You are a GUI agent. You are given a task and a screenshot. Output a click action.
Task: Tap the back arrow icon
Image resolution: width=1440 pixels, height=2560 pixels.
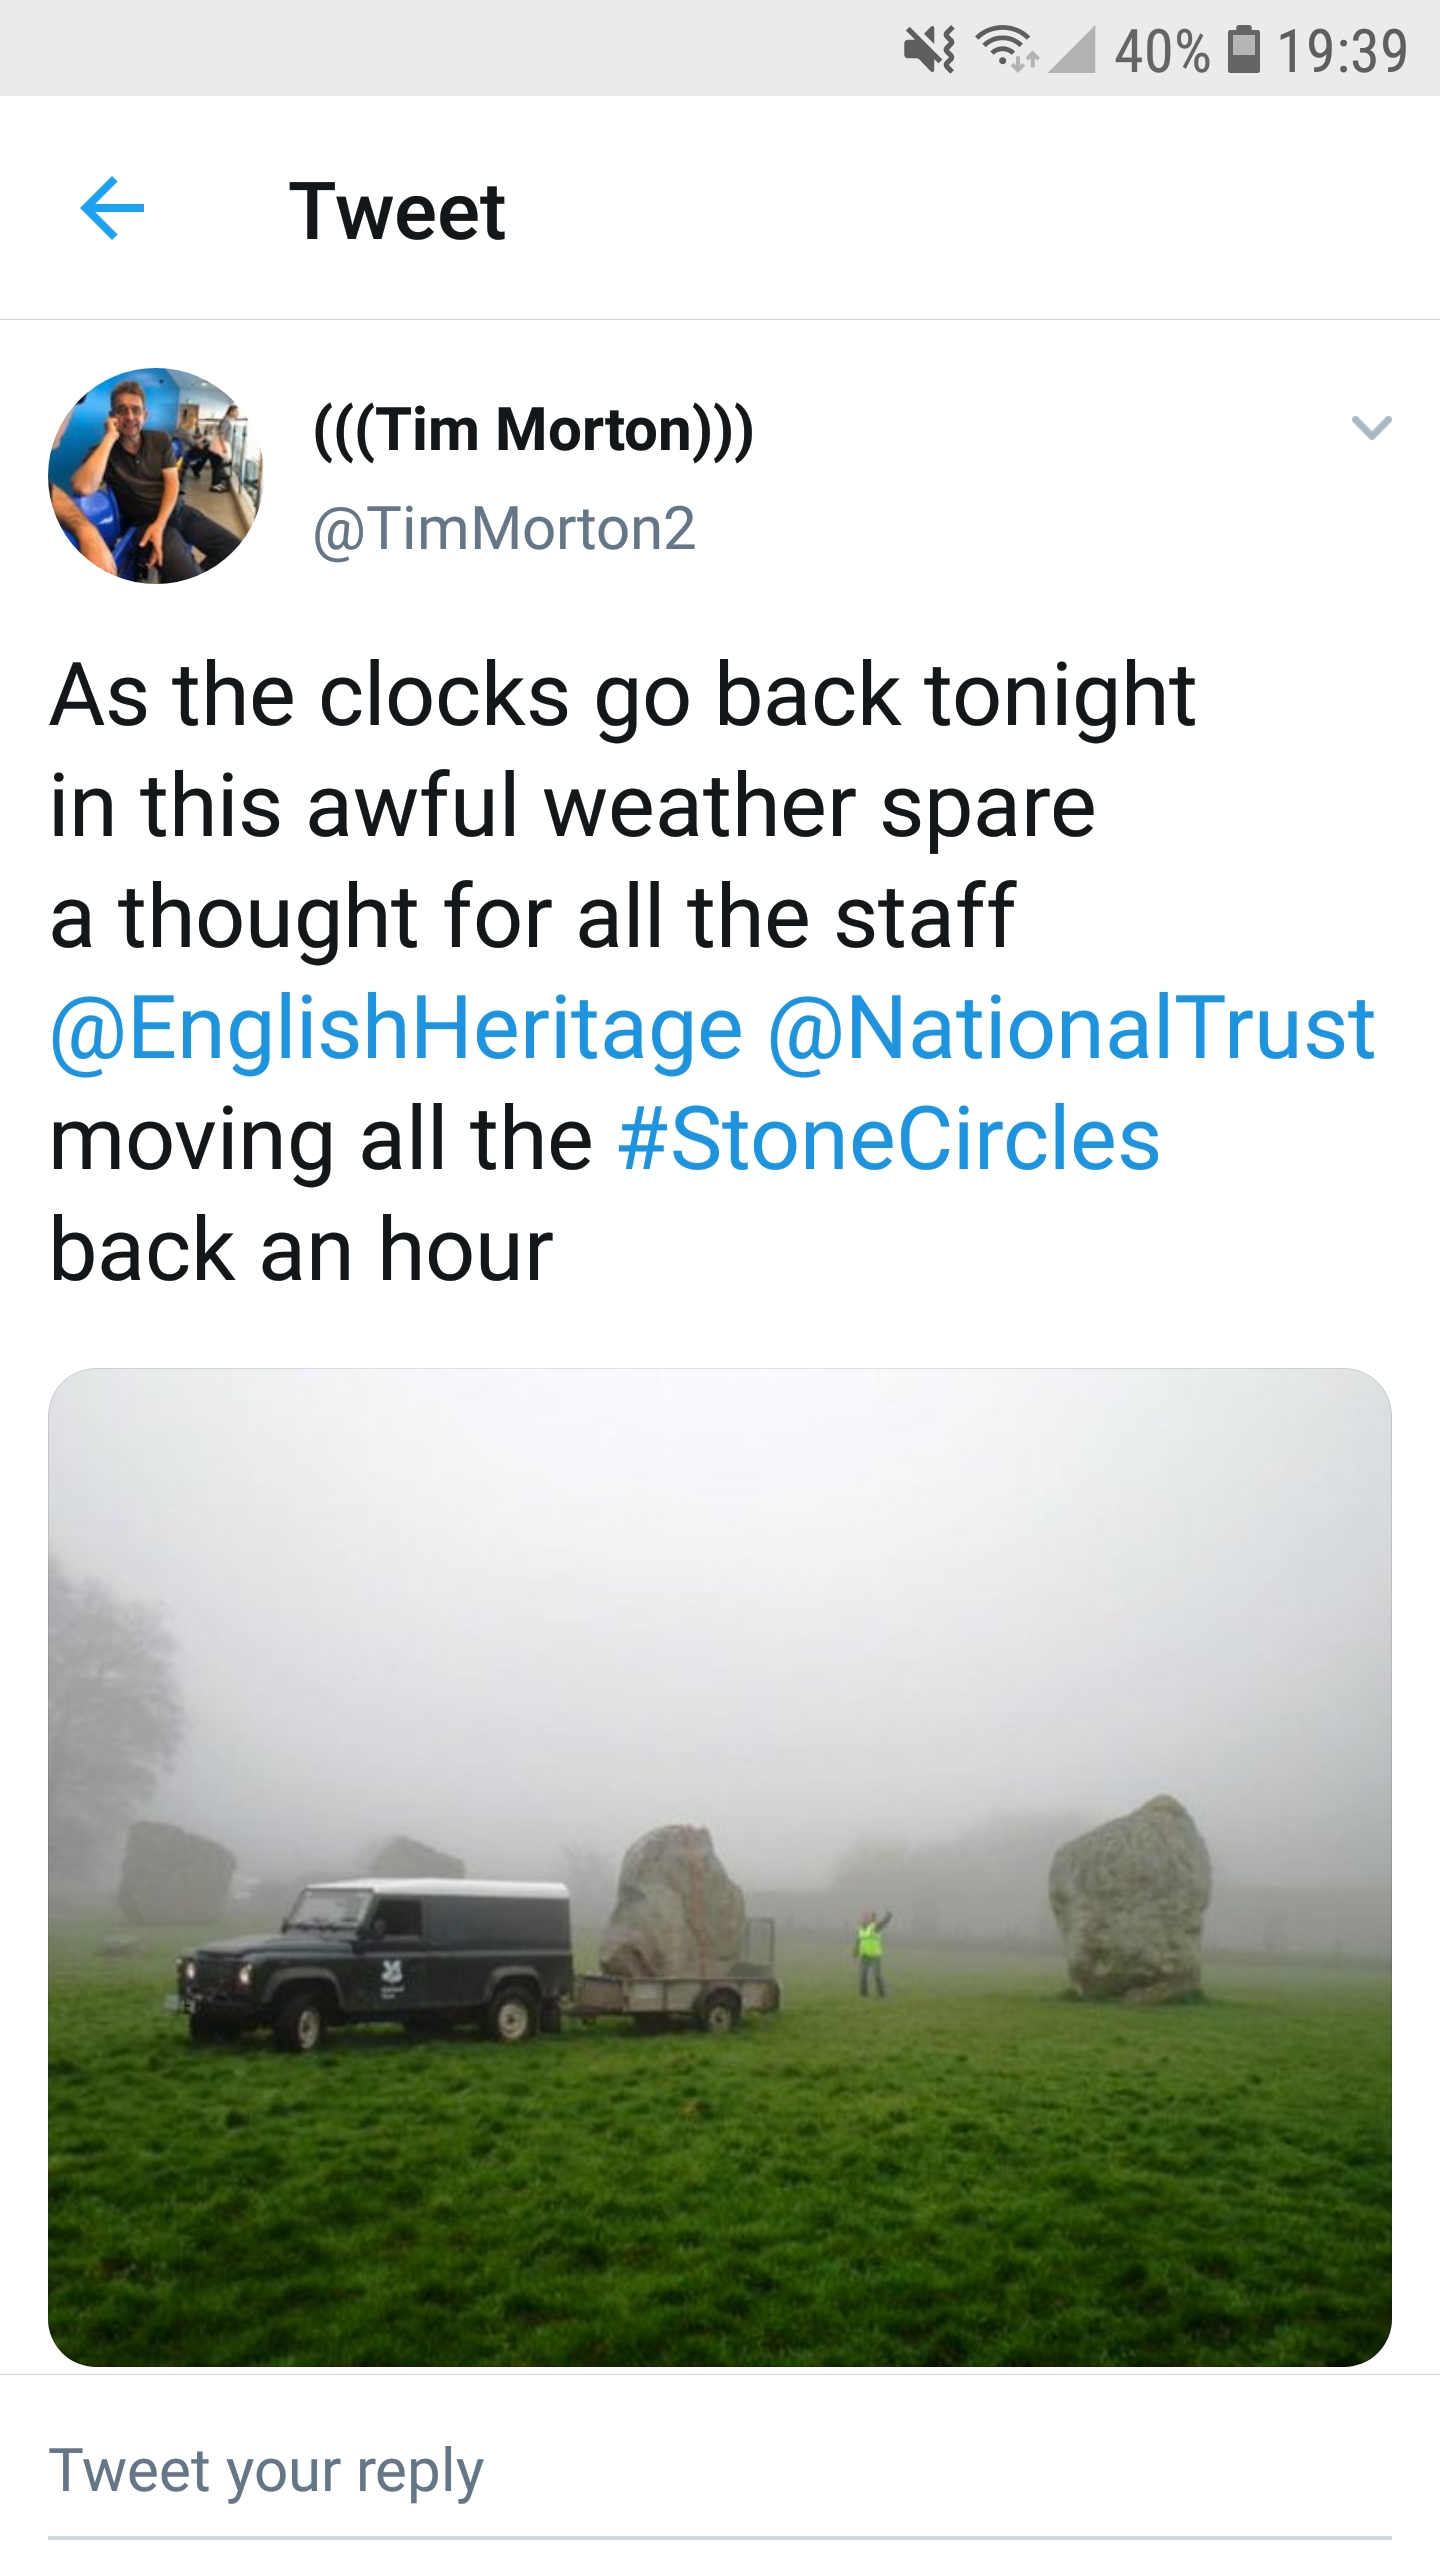click(112, 209)
